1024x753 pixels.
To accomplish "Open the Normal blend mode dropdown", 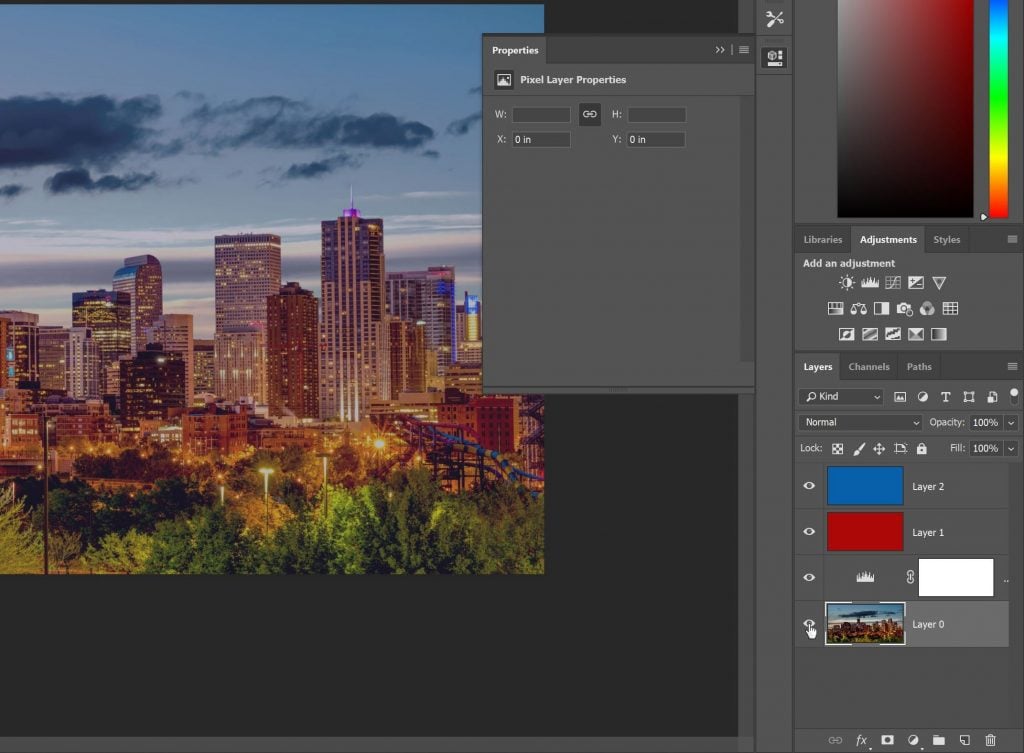I will coord(860,423).
